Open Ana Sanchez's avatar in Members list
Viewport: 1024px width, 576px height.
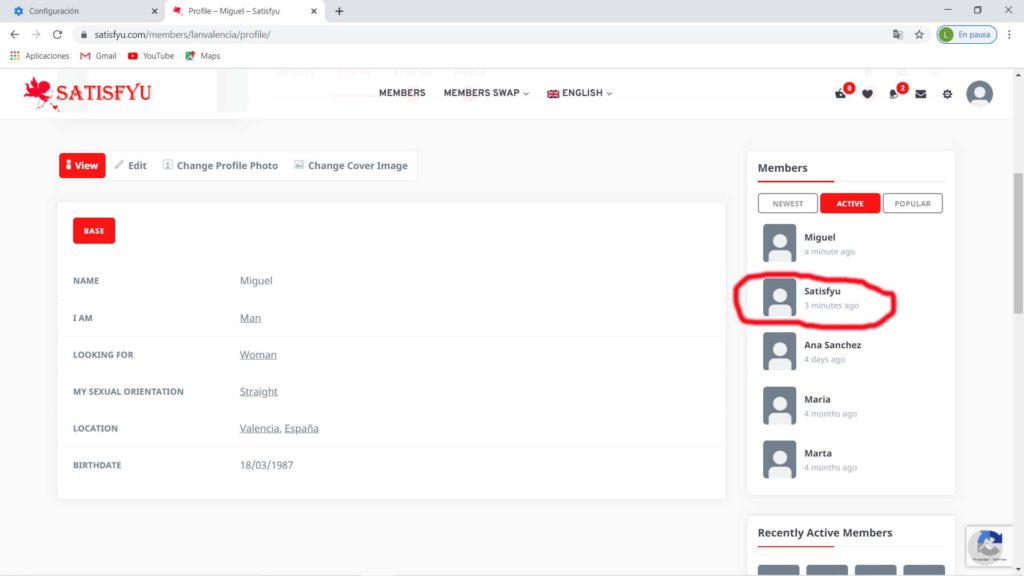(x=779, y=351)
